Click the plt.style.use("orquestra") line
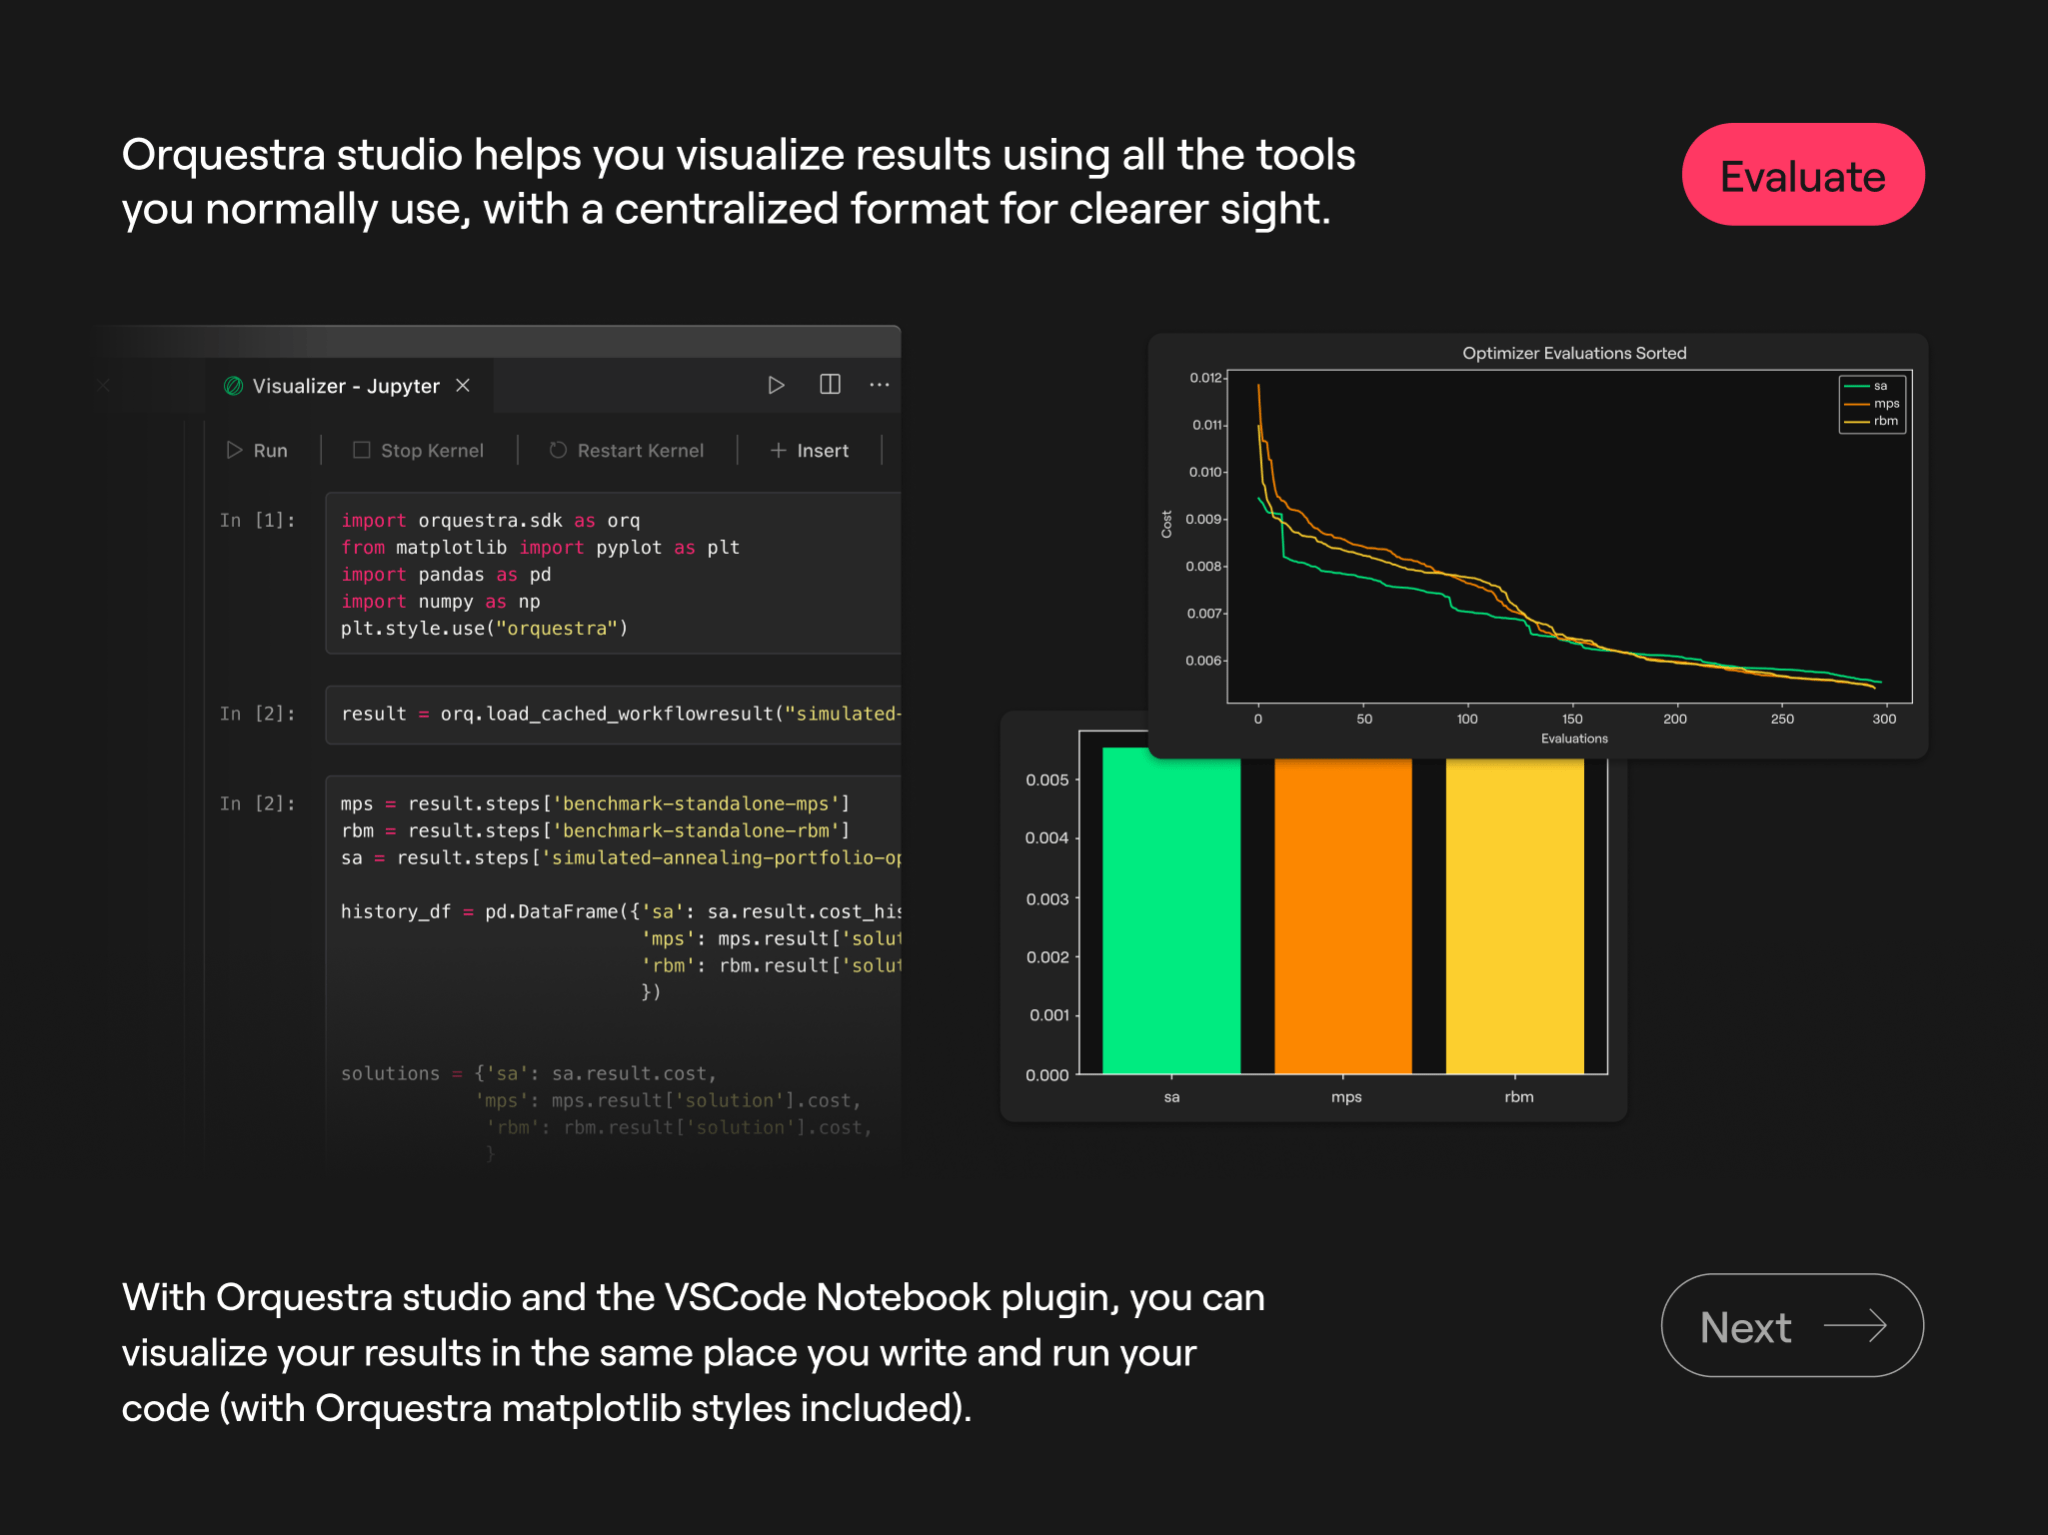This screenshot has width=2048, height=1535. pos(484,628)
